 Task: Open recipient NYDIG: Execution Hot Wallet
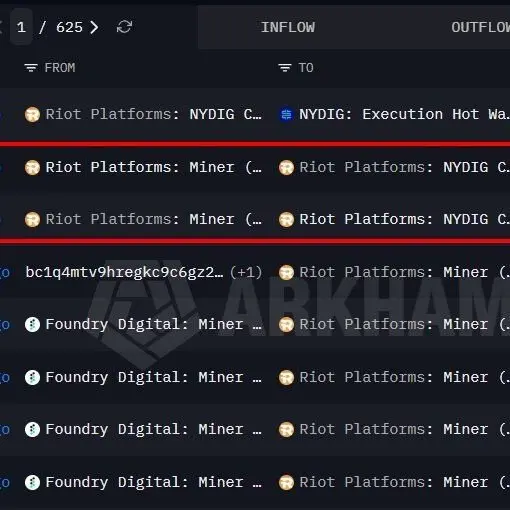(x=404, y=114)
